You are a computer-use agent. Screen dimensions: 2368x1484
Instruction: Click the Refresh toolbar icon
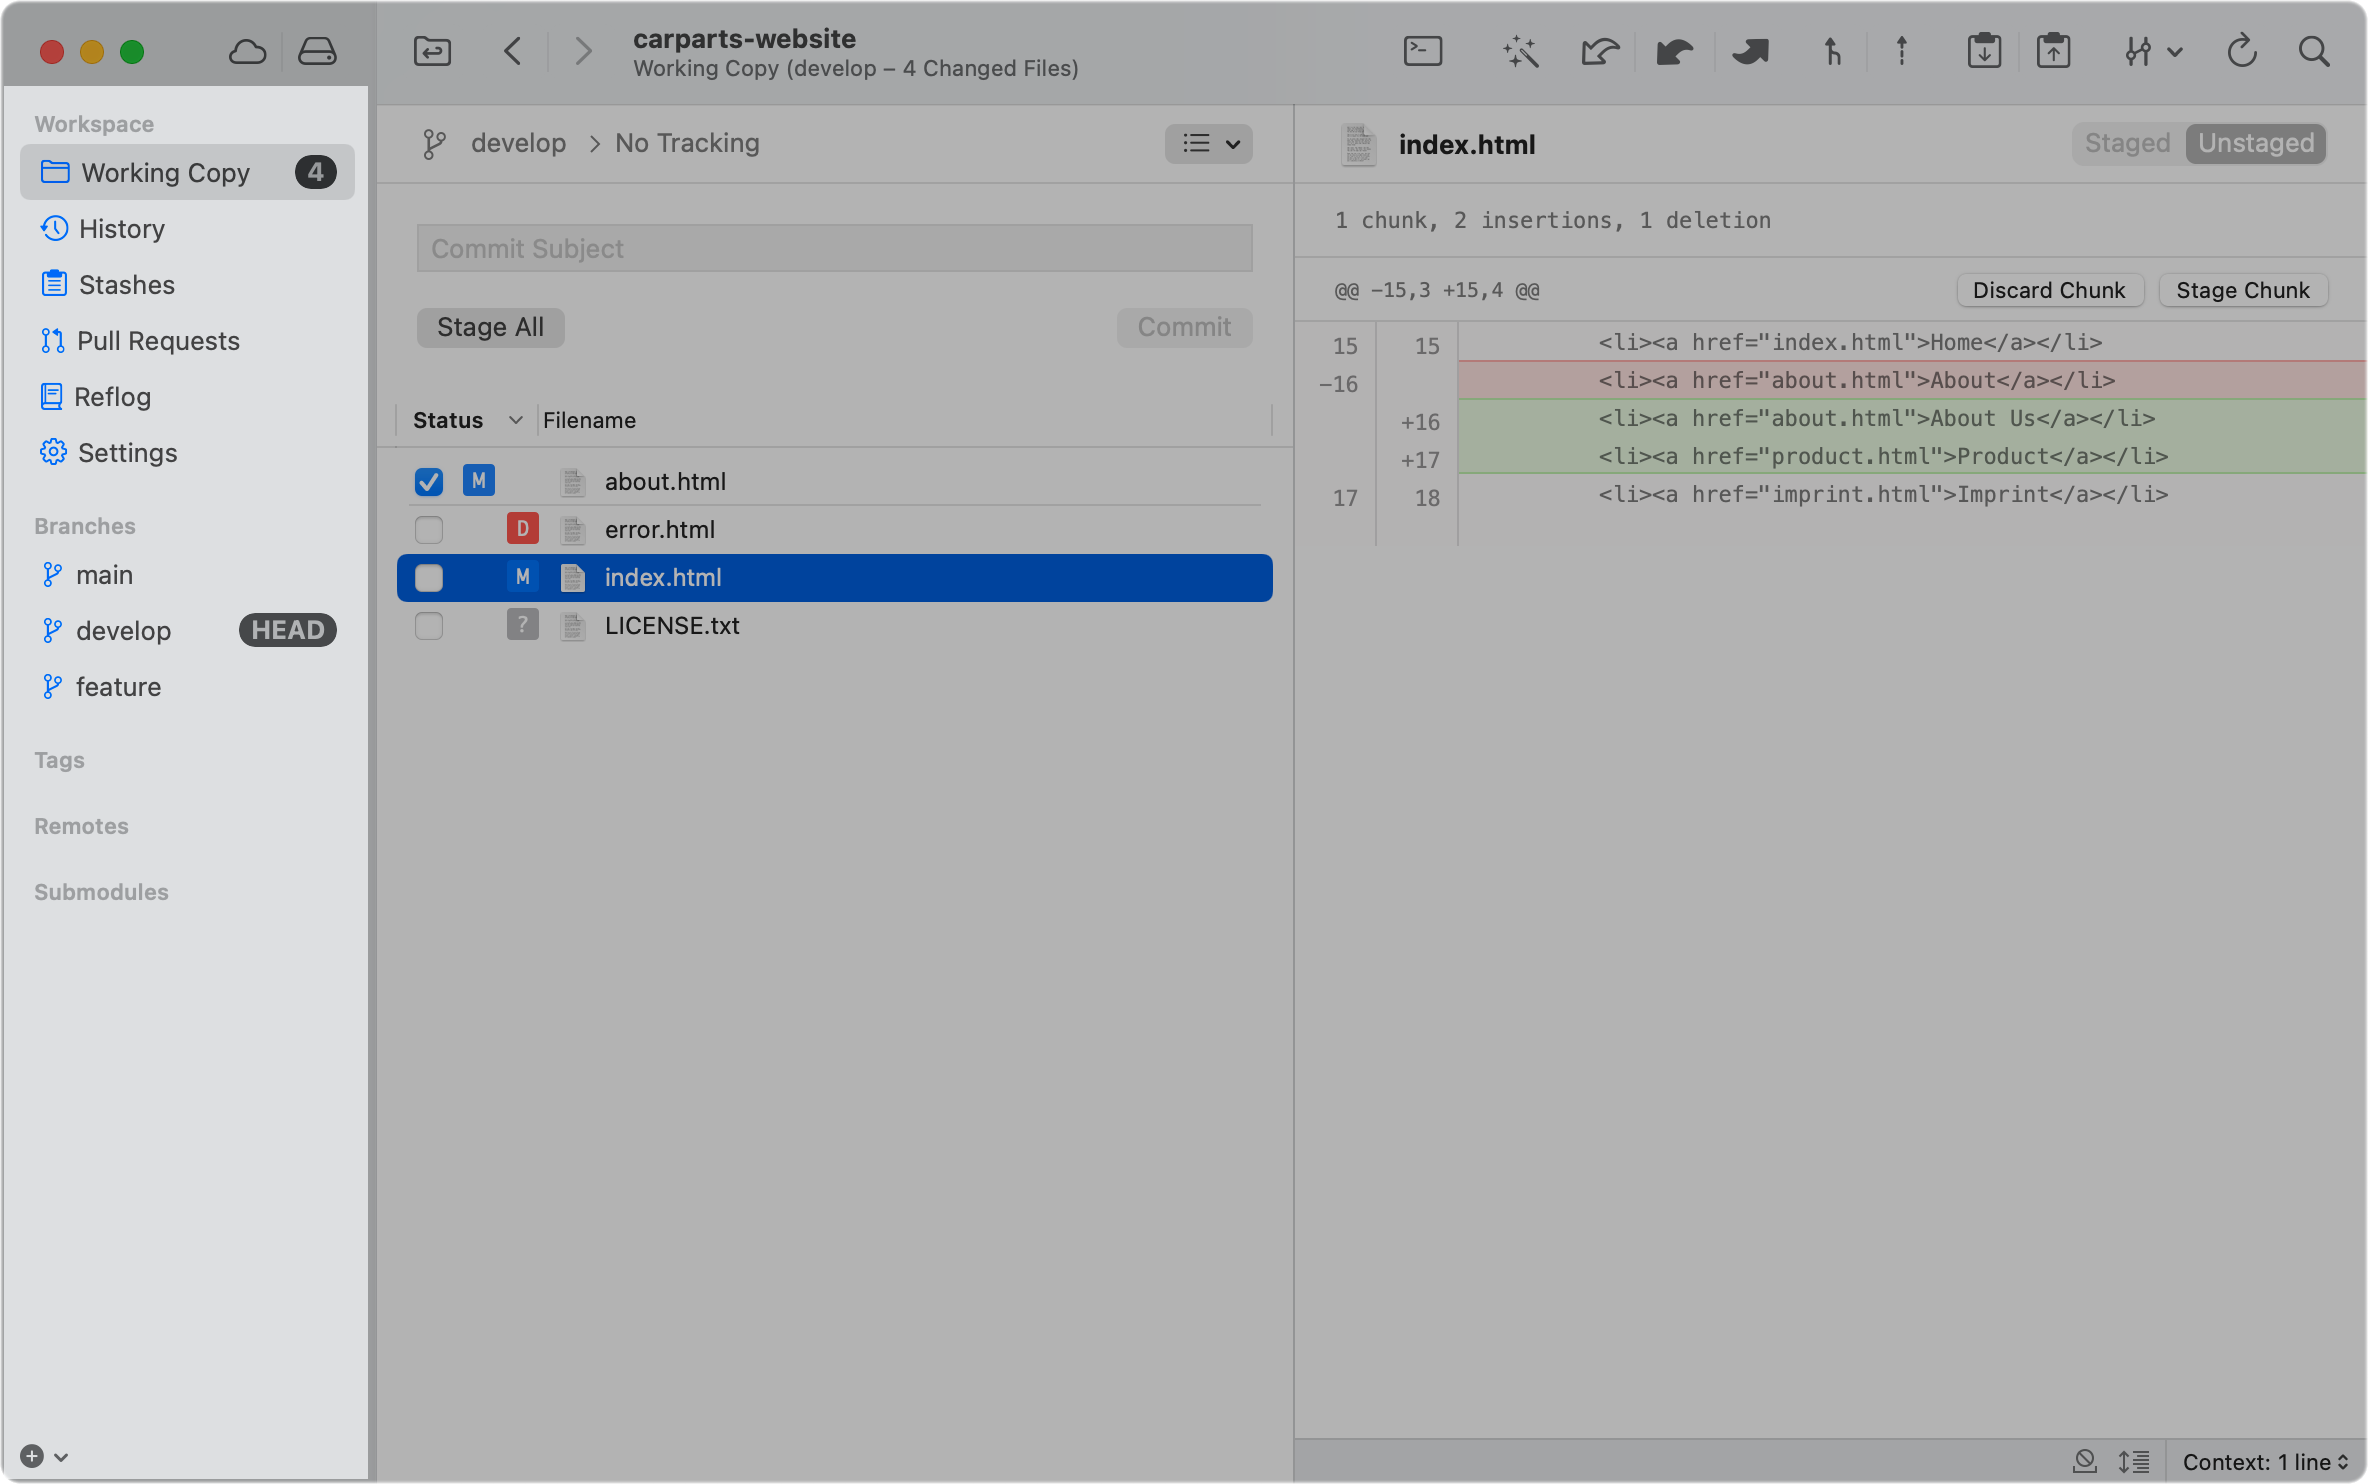[x=2242, y=51]
